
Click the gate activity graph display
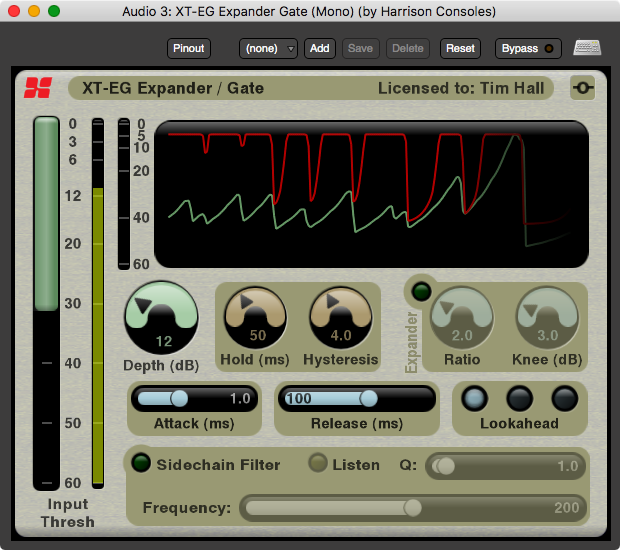[371, 194]
